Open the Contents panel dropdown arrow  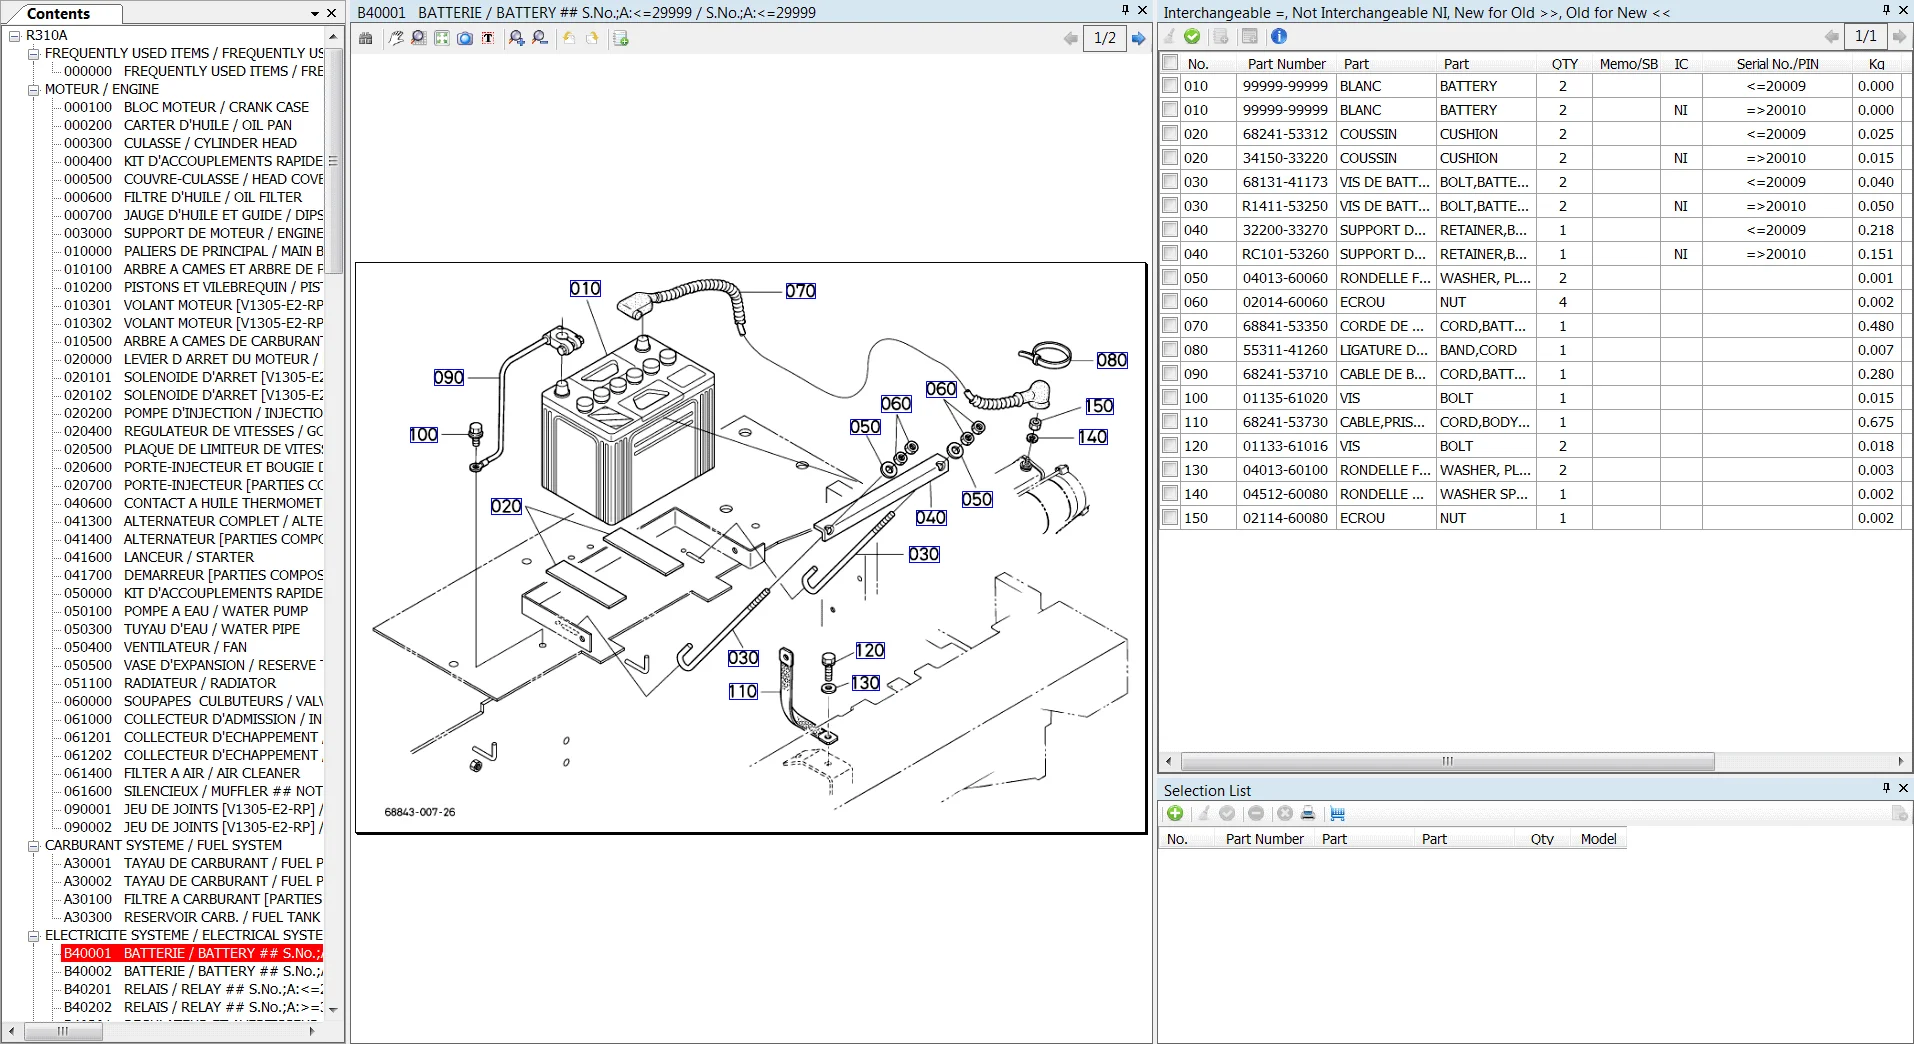[x=315, y=14]
